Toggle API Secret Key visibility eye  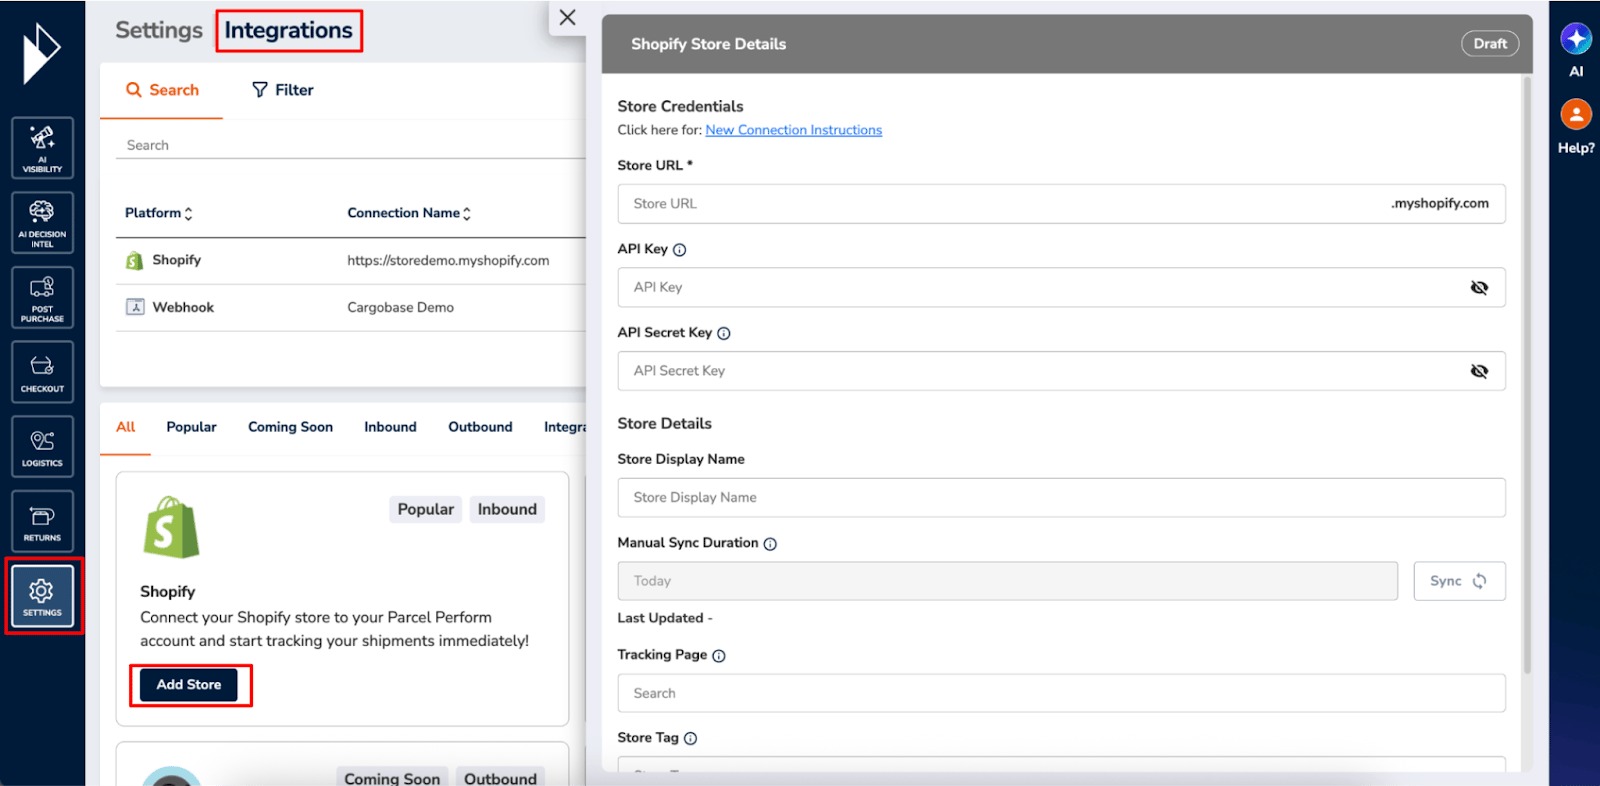(1479, 371)
